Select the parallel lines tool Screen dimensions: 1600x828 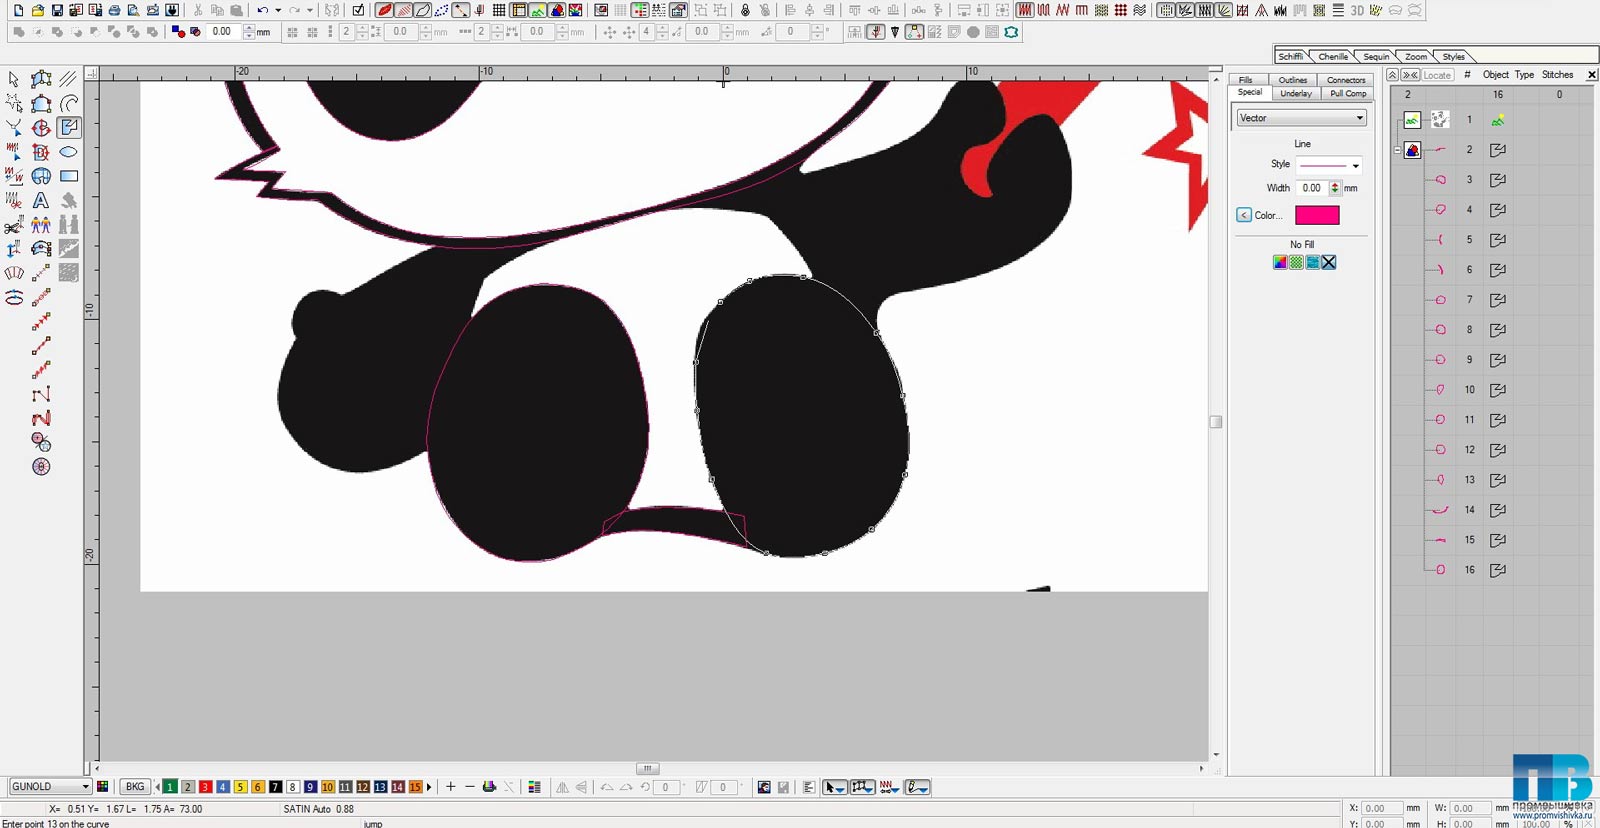[69, 79]
